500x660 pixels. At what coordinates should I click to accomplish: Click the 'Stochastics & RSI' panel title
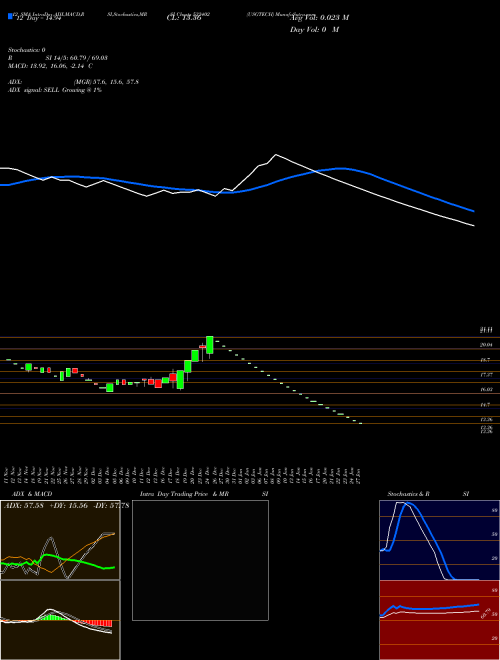point(428,494)
